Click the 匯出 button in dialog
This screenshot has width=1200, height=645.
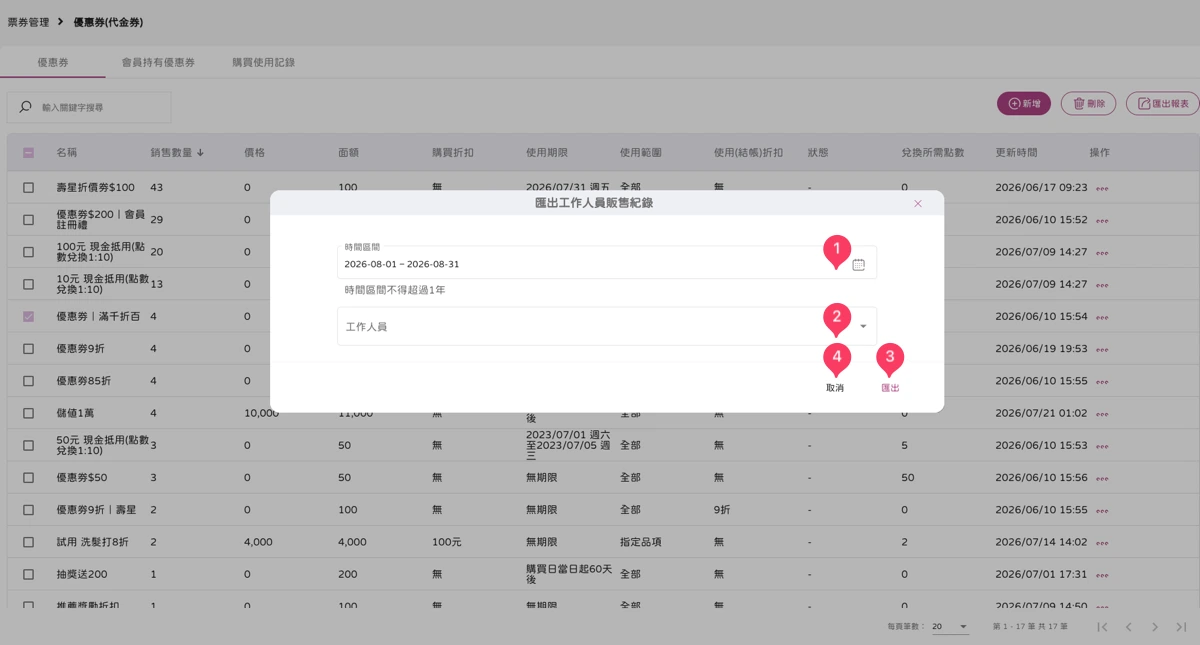click(890, 388)
